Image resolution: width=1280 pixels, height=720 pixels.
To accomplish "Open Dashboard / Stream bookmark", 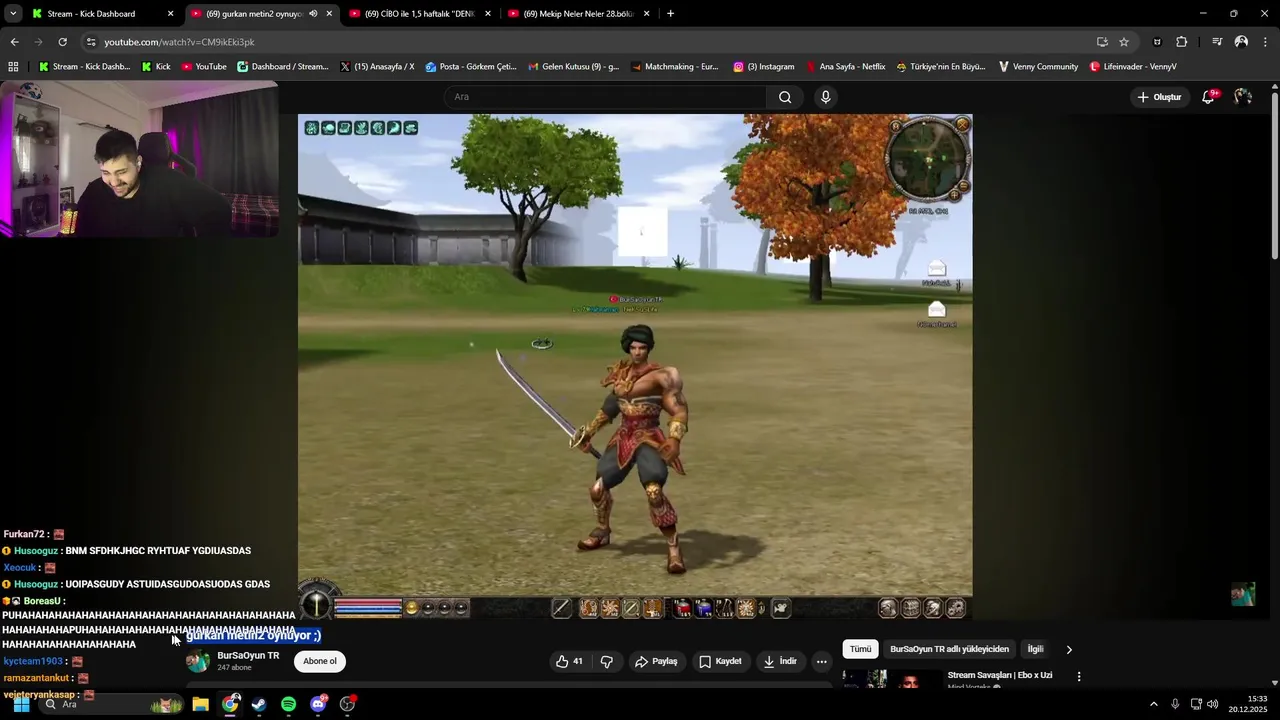I will [x=283, y=67].
